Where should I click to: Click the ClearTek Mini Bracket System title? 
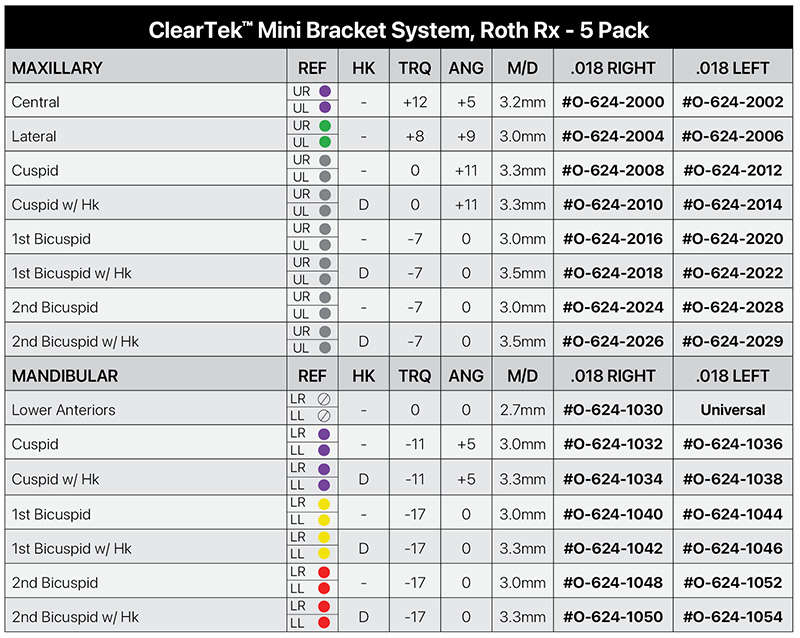coord(398,30)
